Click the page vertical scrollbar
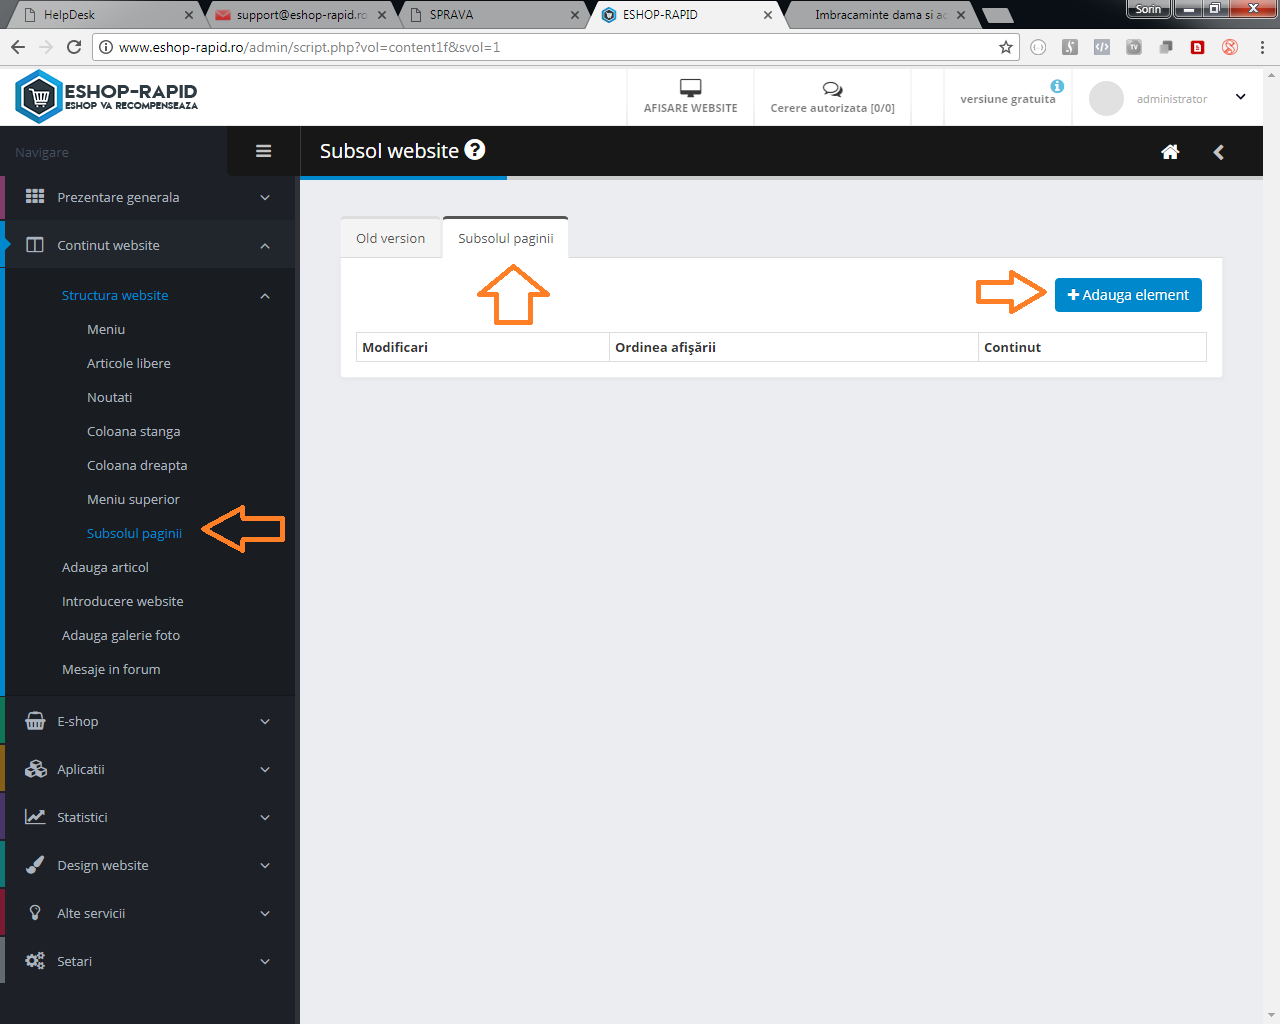 coord(1272,545)
